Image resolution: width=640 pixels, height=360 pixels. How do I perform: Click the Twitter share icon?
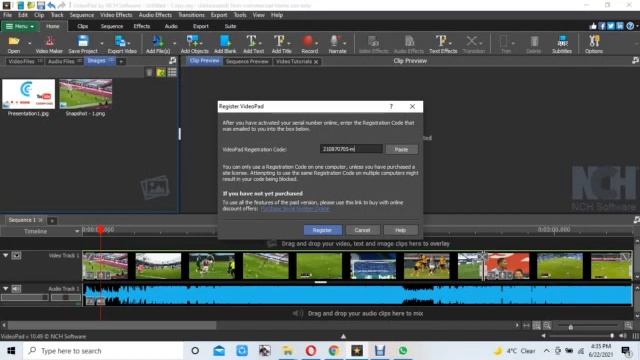click(x=611, y=26)
